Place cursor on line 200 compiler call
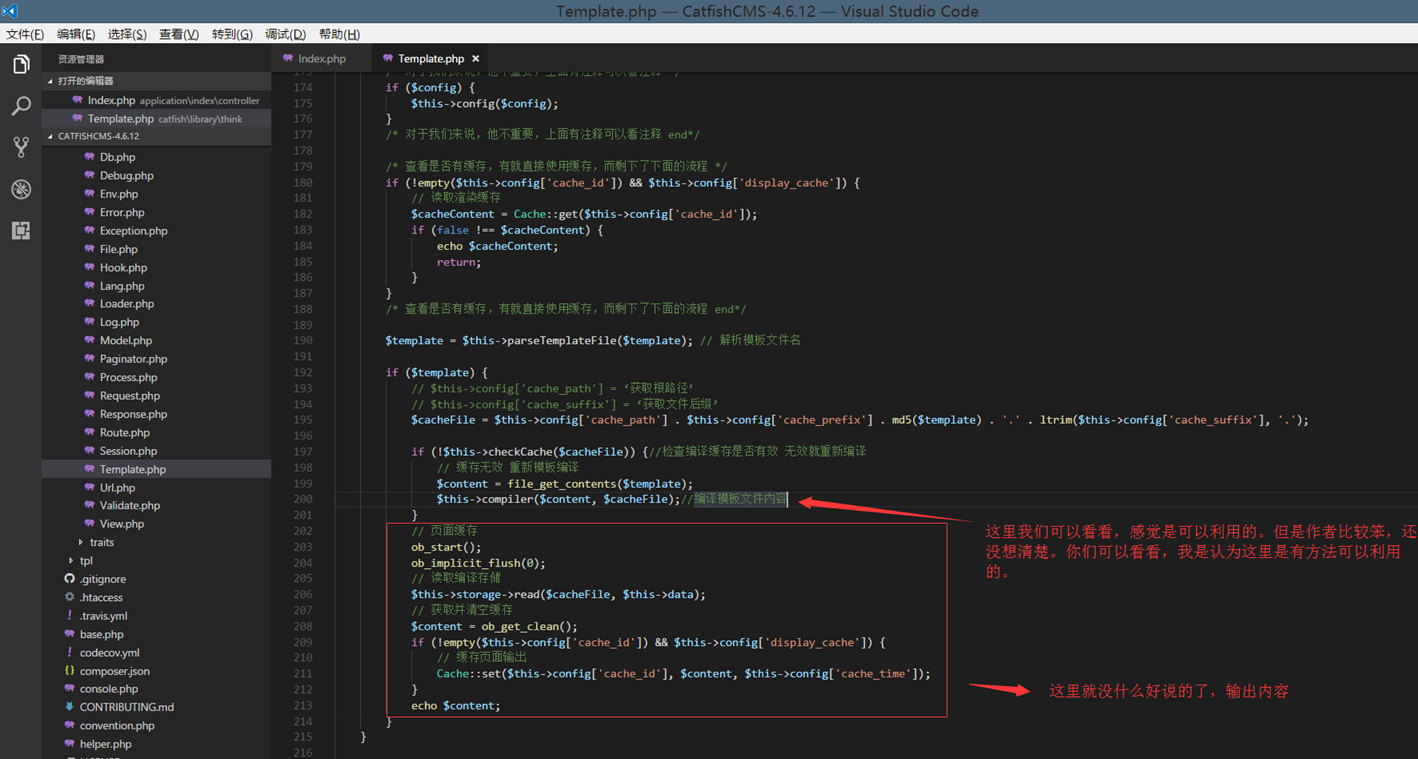The image size is (1418, 759). (x=557, y=499)
